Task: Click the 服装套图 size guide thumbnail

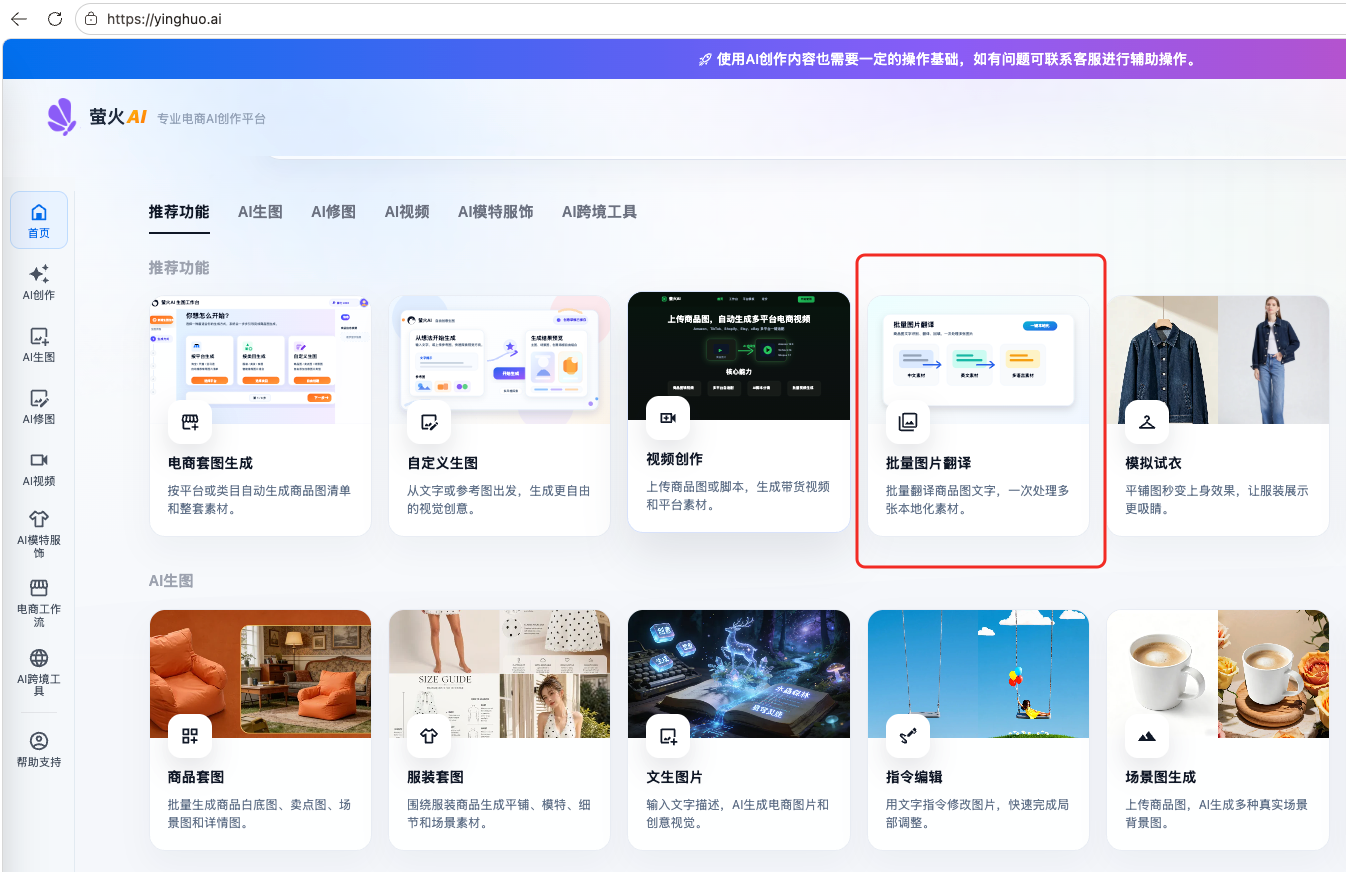Action: point(499,674)
